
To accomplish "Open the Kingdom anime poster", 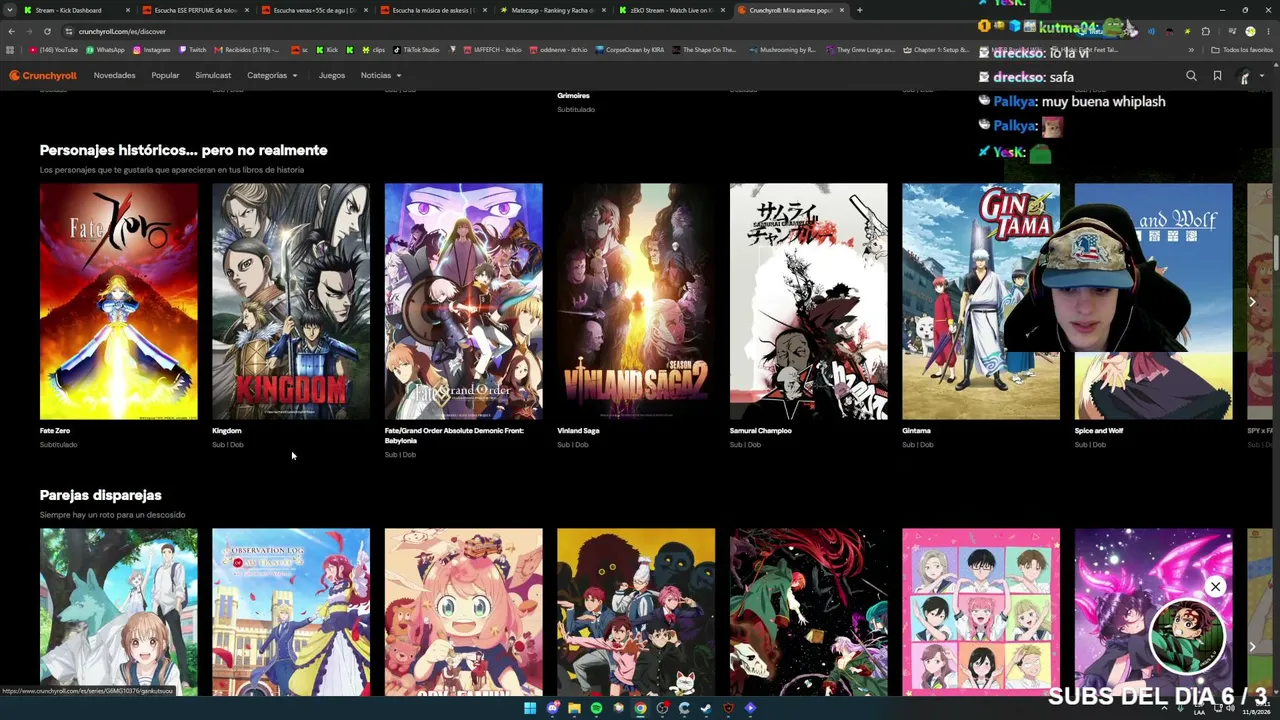I will [x=291, y=301].
